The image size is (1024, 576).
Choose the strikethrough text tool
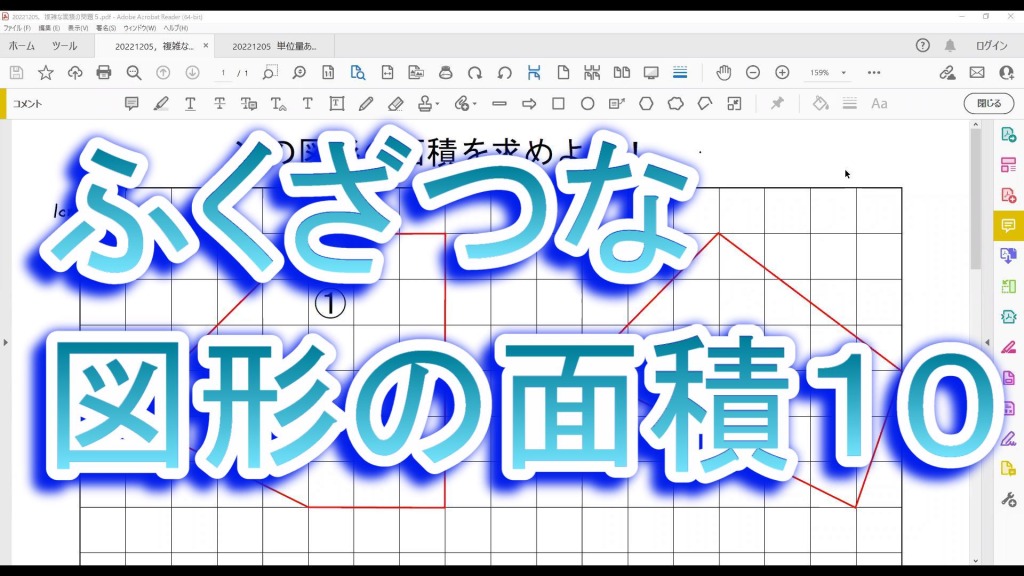point(219,104)
